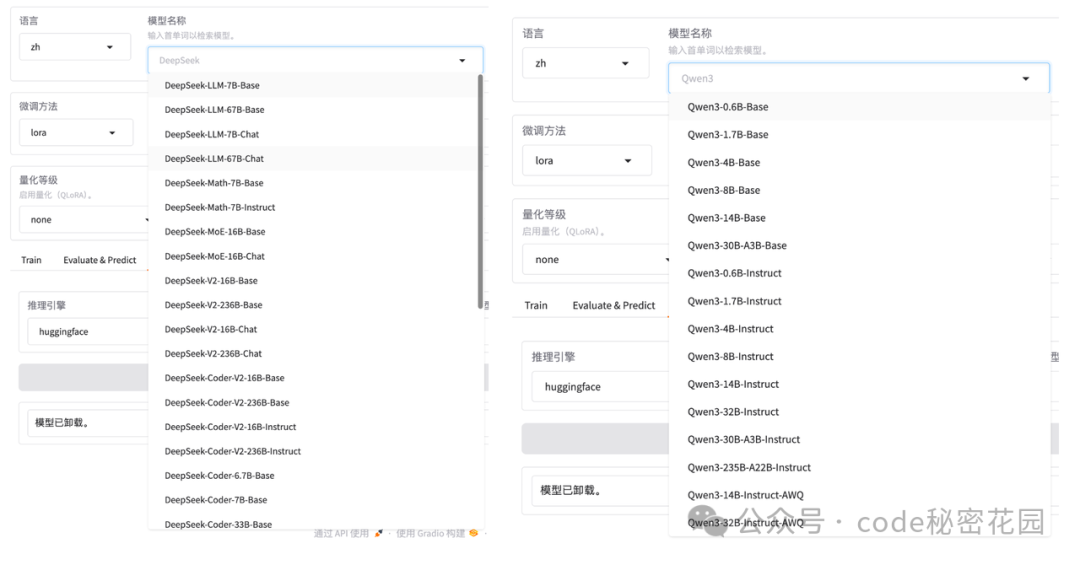Screen dimensions: 1080x565
Task: Open the lora finetuning method dropdown, left panel
Action: [x=76, y=132]
